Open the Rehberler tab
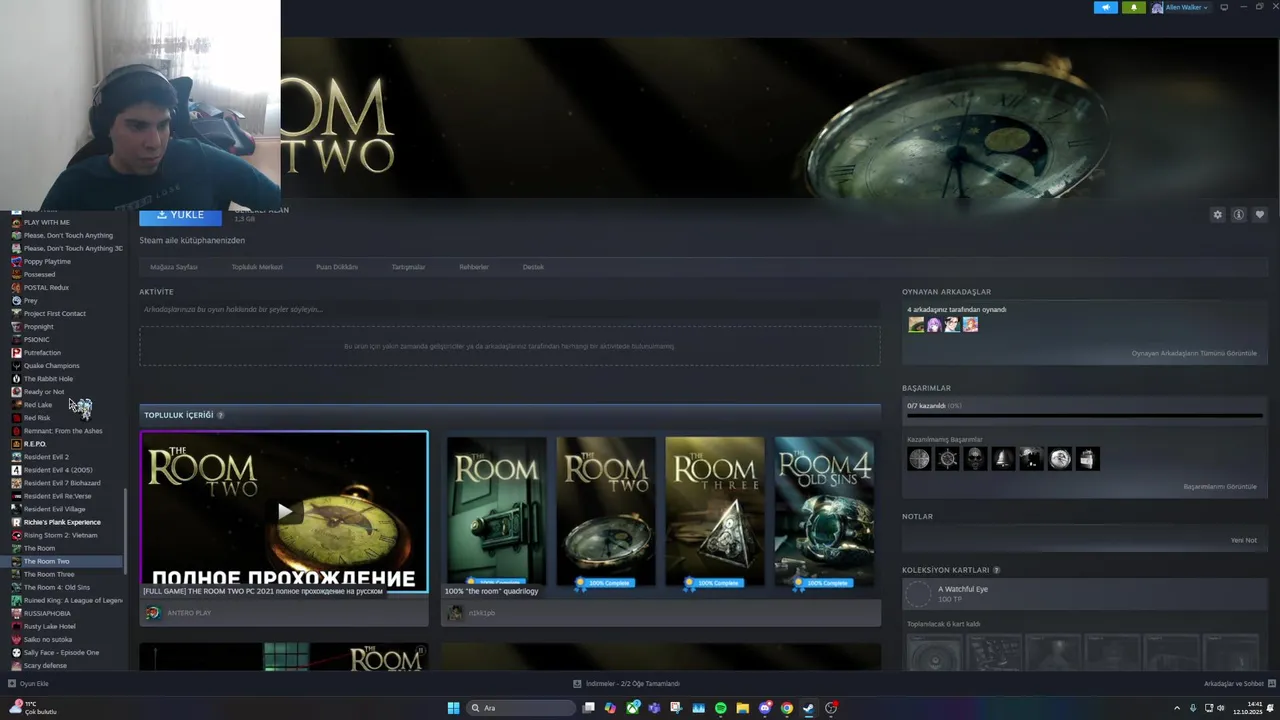This screenshot has height=720, width=1280. (474, 267)
